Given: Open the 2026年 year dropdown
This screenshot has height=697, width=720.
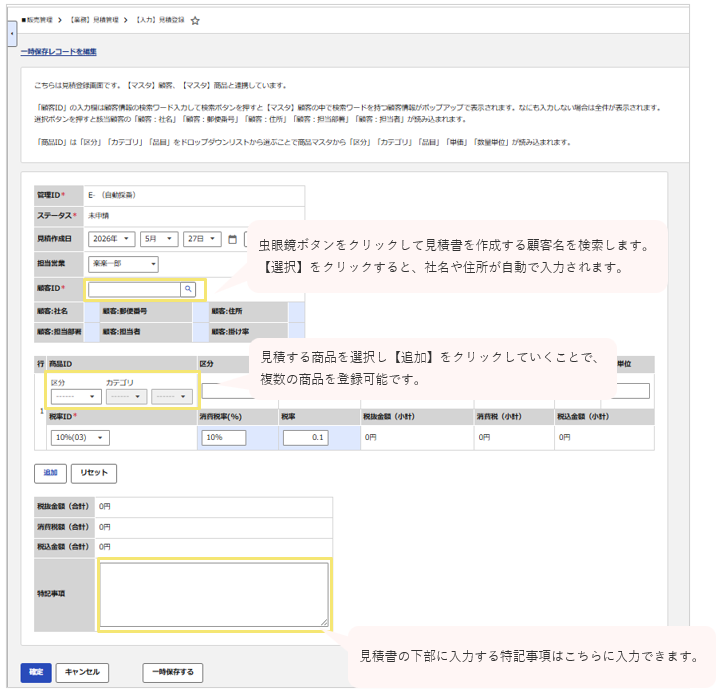Looking at the screenshot, I should click(112, 239).
